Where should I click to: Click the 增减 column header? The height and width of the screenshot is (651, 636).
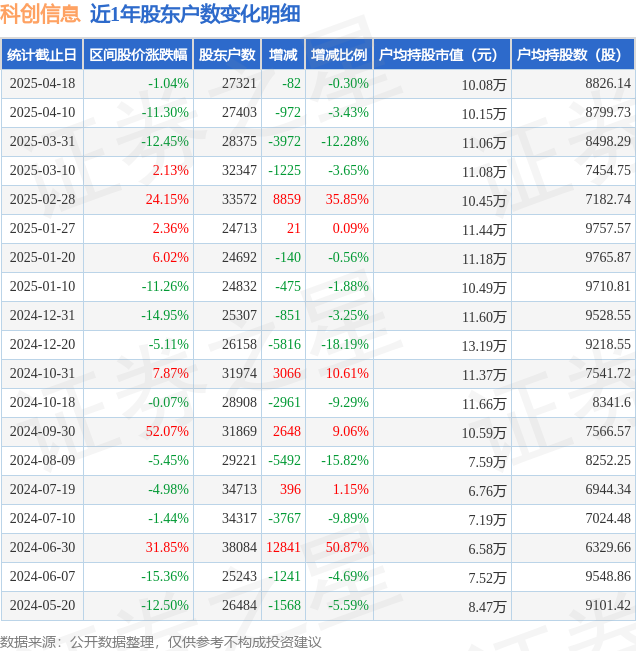click(x=283, y=54)
